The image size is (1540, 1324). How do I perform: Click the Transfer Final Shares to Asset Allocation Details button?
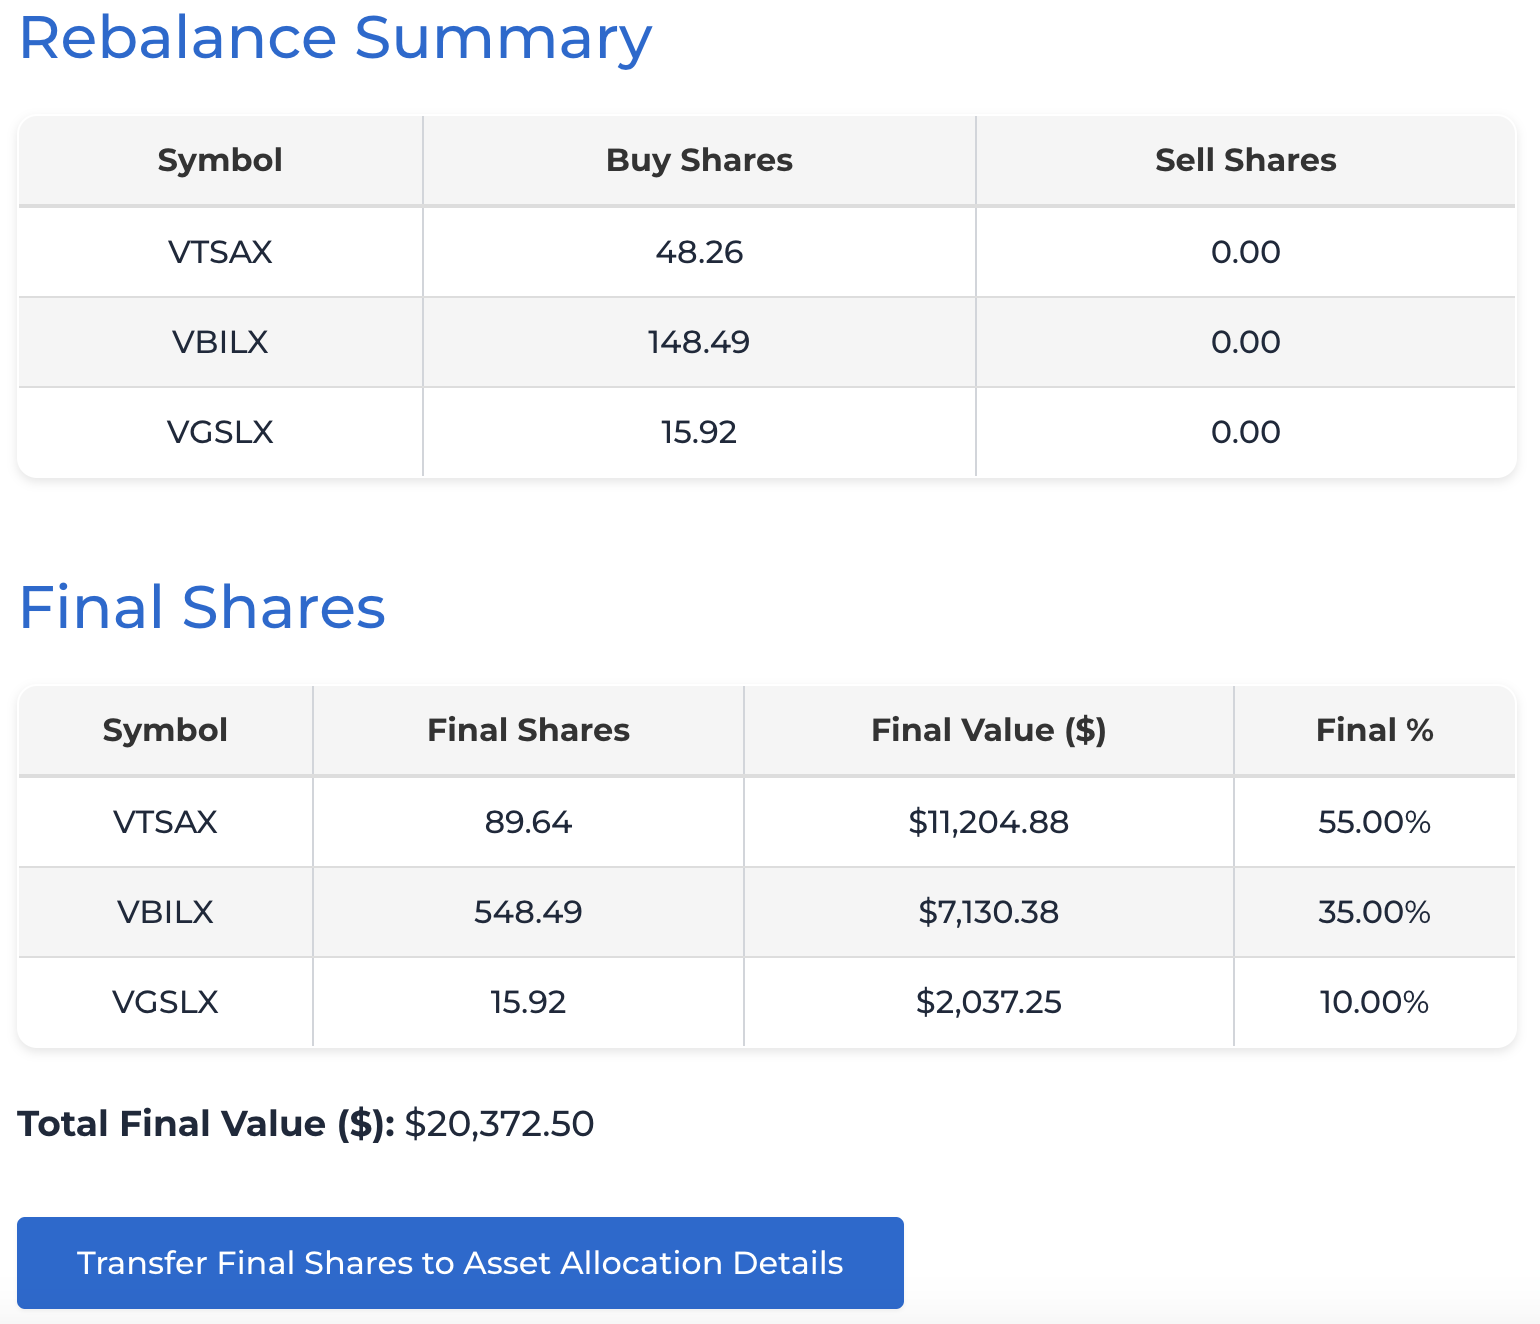click(460, 1263)
